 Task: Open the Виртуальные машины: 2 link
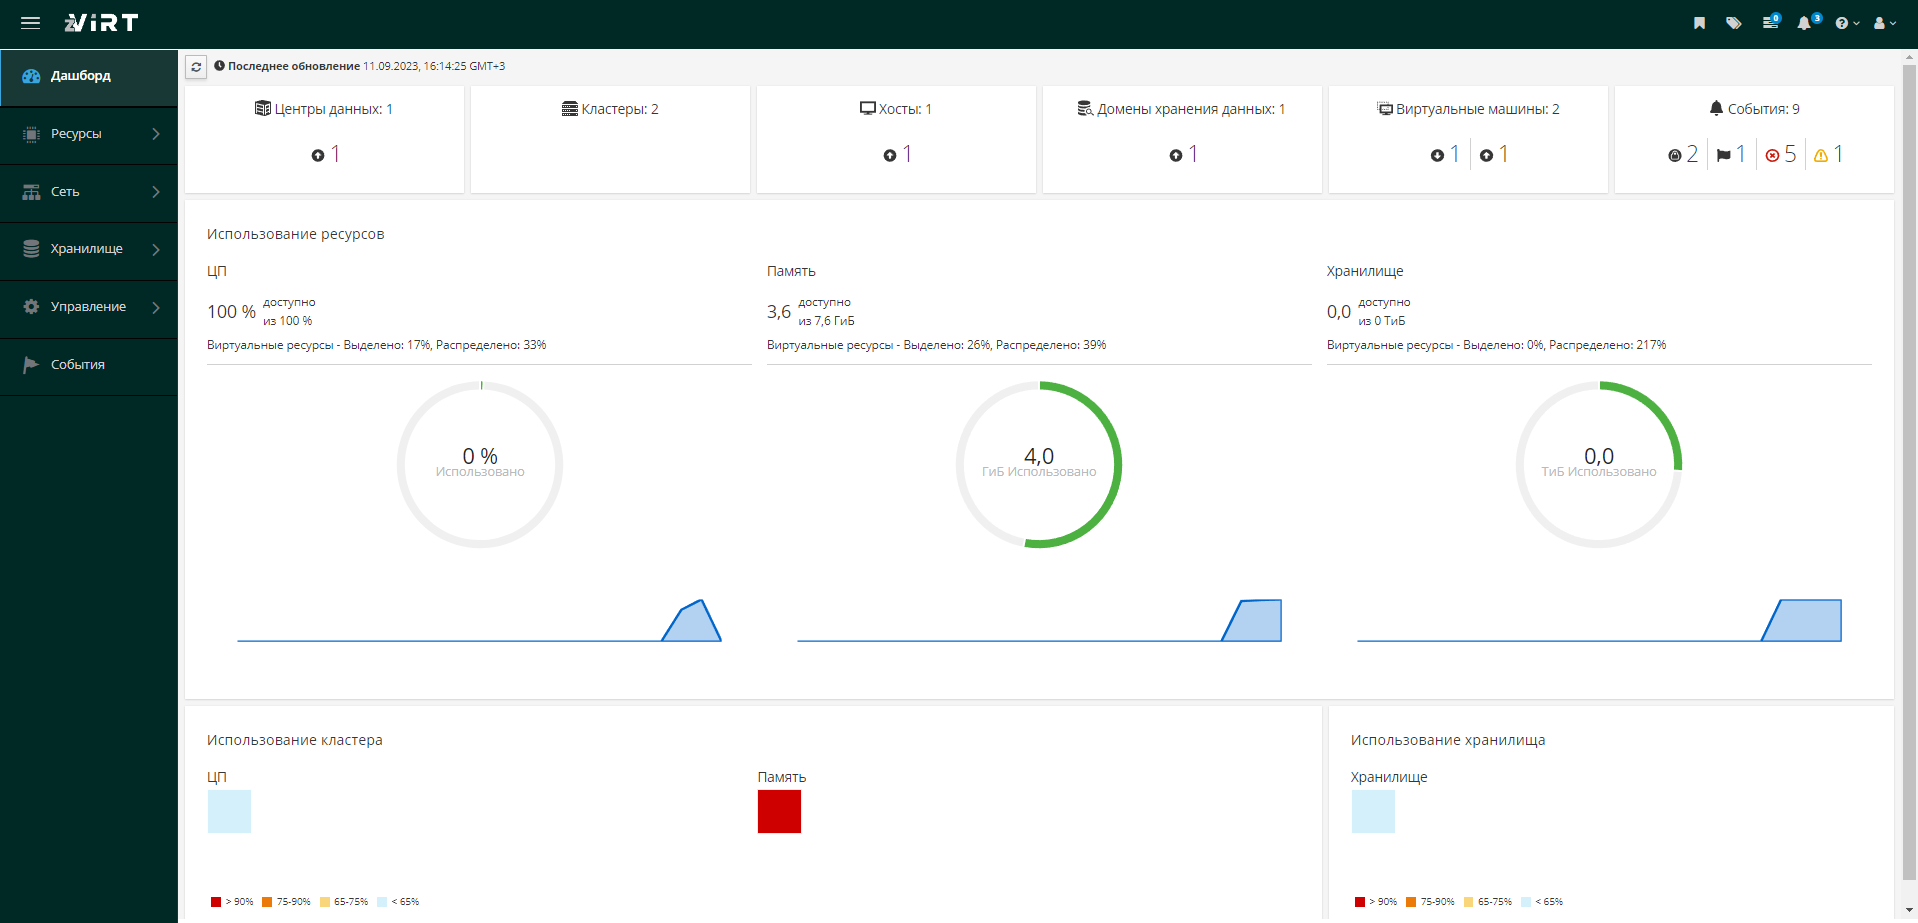pos(1468,109)
